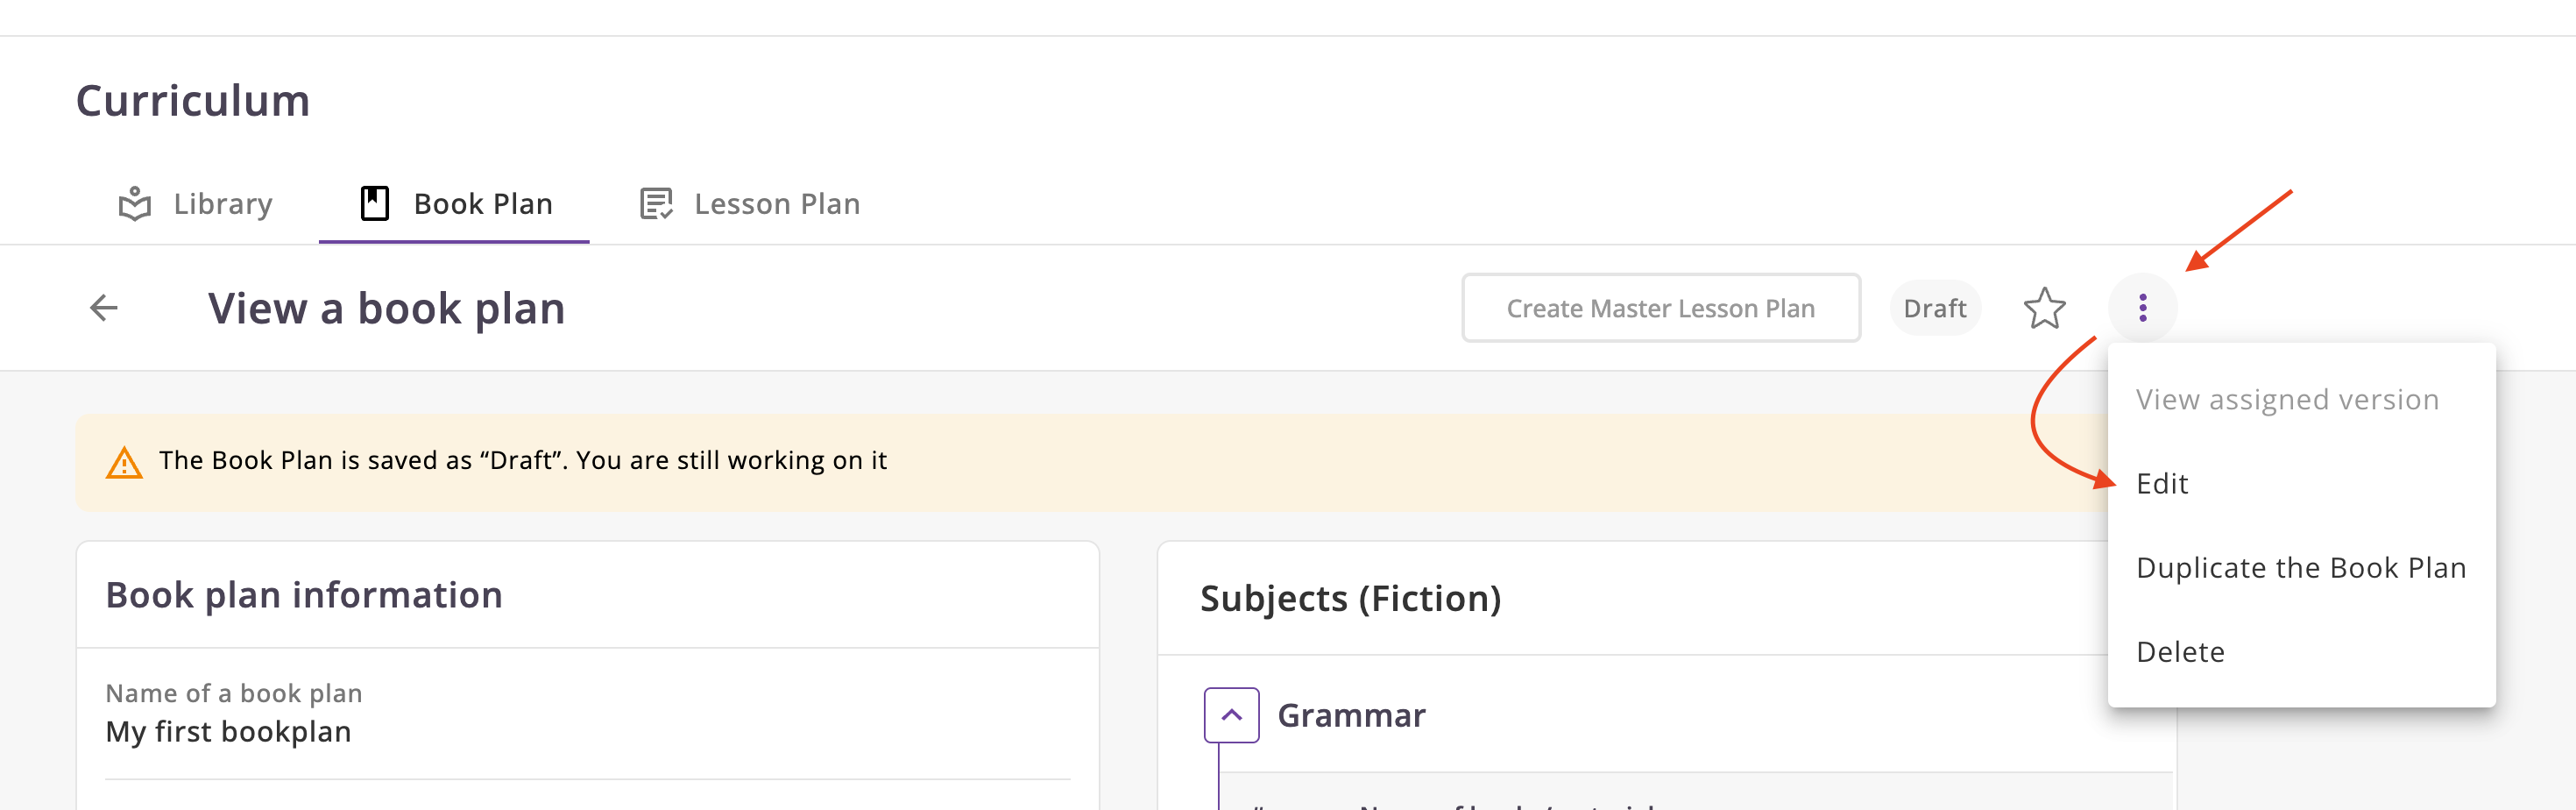
Task: Choose View assigned version from the menu
Action: [x=2287, y=400]
